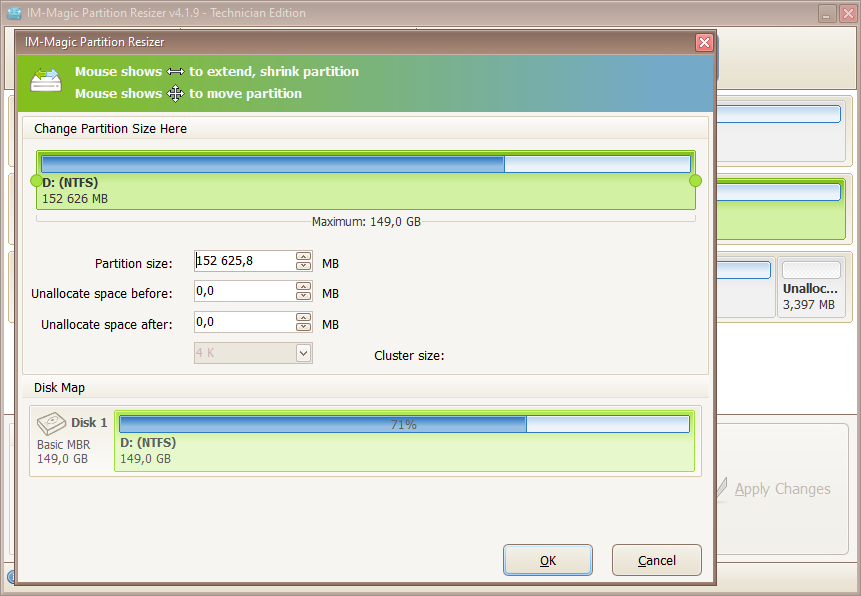Click the OK button
The image size is (861, 596).
(547, 560)
